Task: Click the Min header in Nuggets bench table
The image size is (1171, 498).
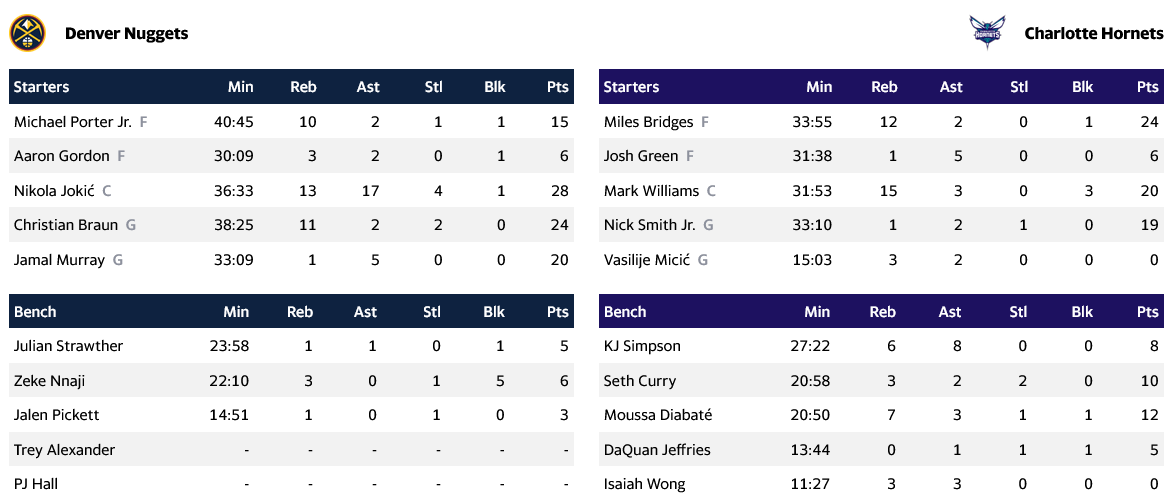Action: point(236,312)
